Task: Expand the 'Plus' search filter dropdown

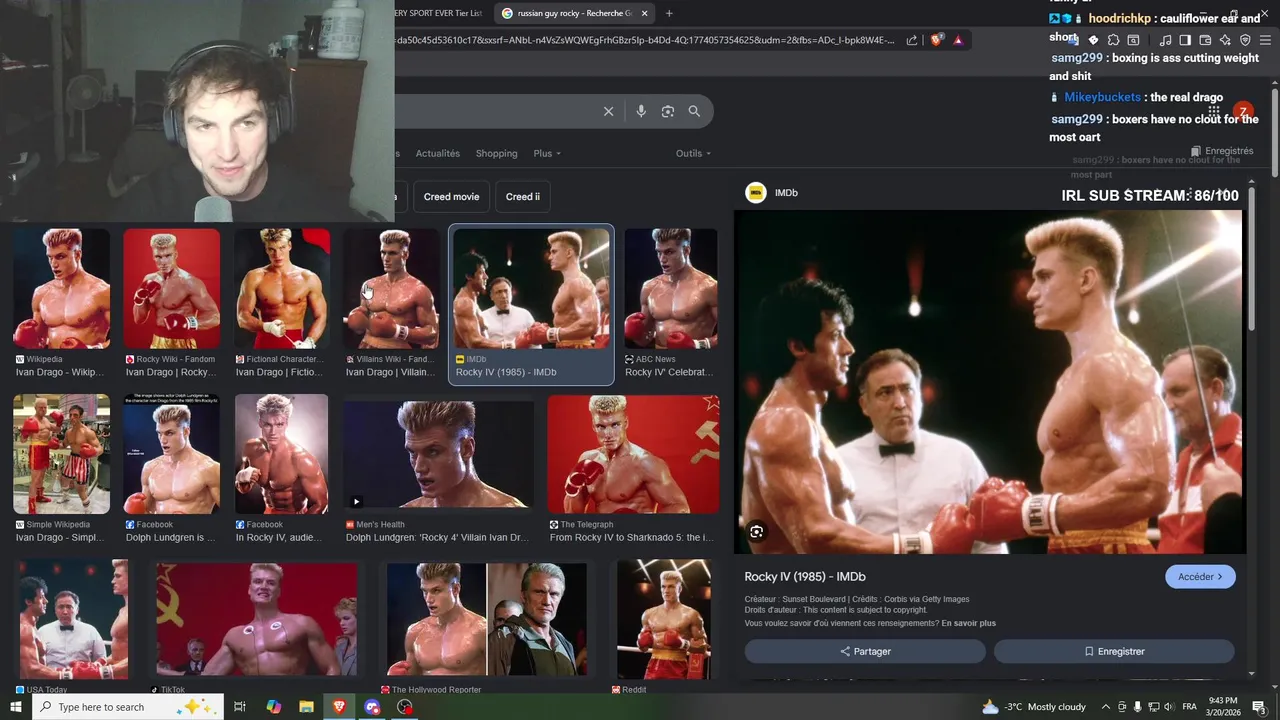Action: 547,153
